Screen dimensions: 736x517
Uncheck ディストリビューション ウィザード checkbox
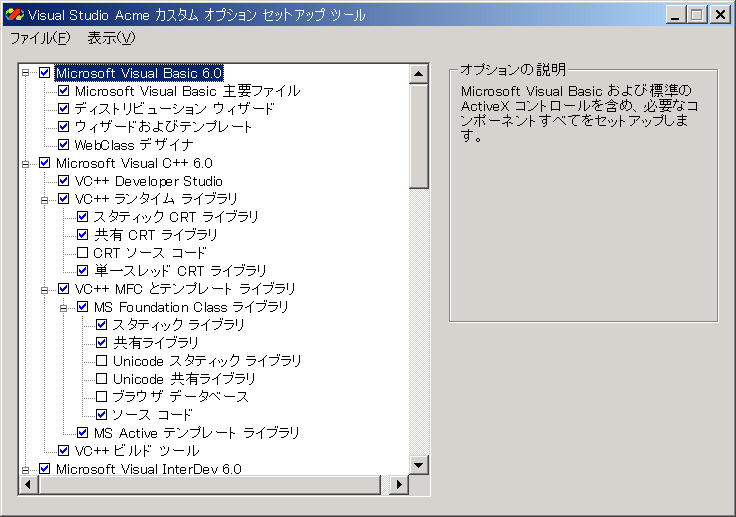point(63,109)
